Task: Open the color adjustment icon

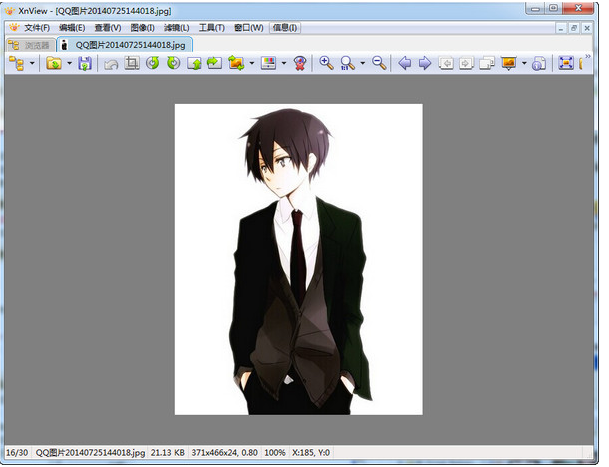Action: coord(268,63)
